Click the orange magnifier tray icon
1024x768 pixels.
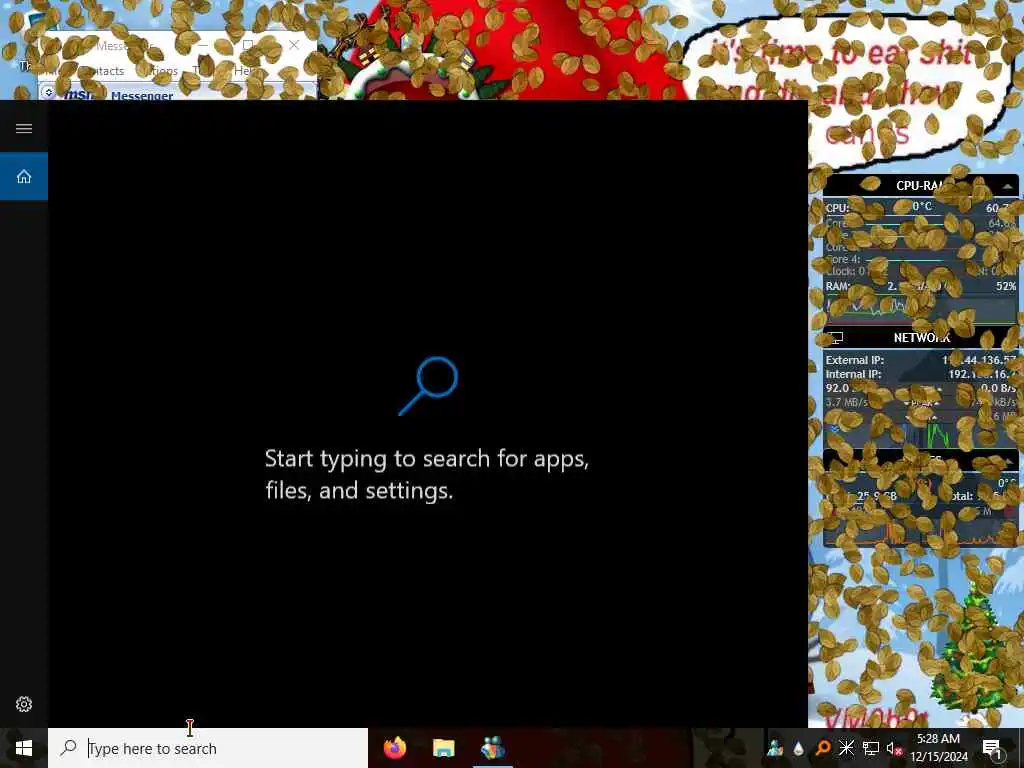click(x=822, y=748)
